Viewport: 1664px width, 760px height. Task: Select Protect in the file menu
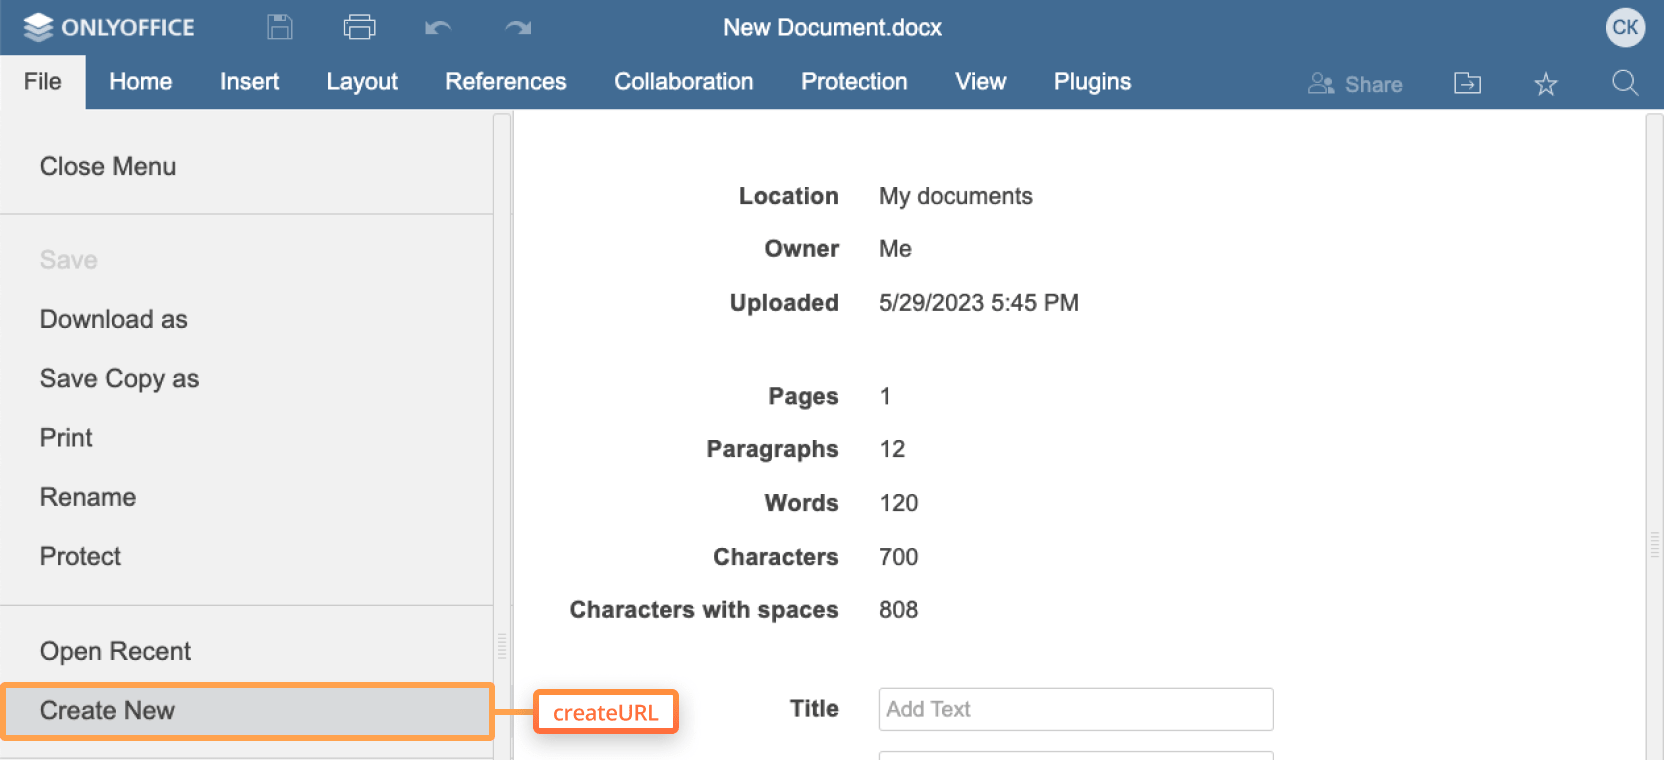coord(246,556)
